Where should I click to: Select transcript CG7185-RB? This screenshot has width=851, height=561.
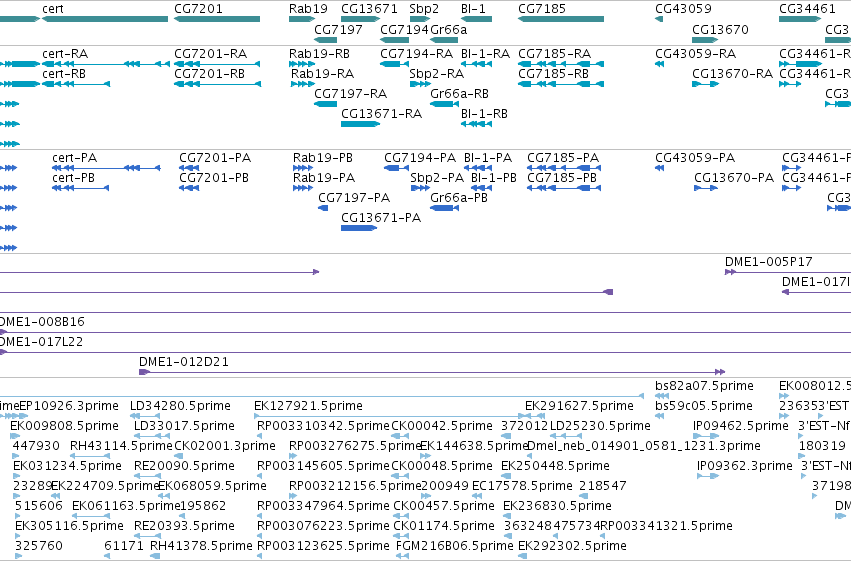553,74
